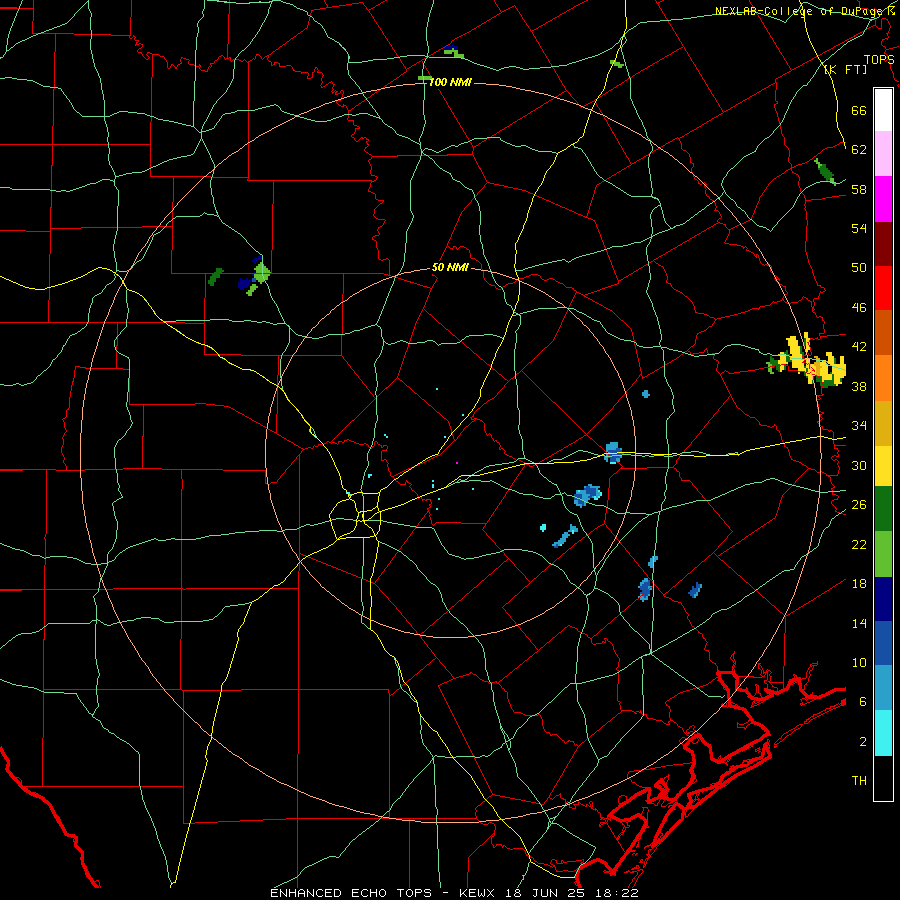
Task: Click the magenta legend swatch
Action: coord(883,199)
